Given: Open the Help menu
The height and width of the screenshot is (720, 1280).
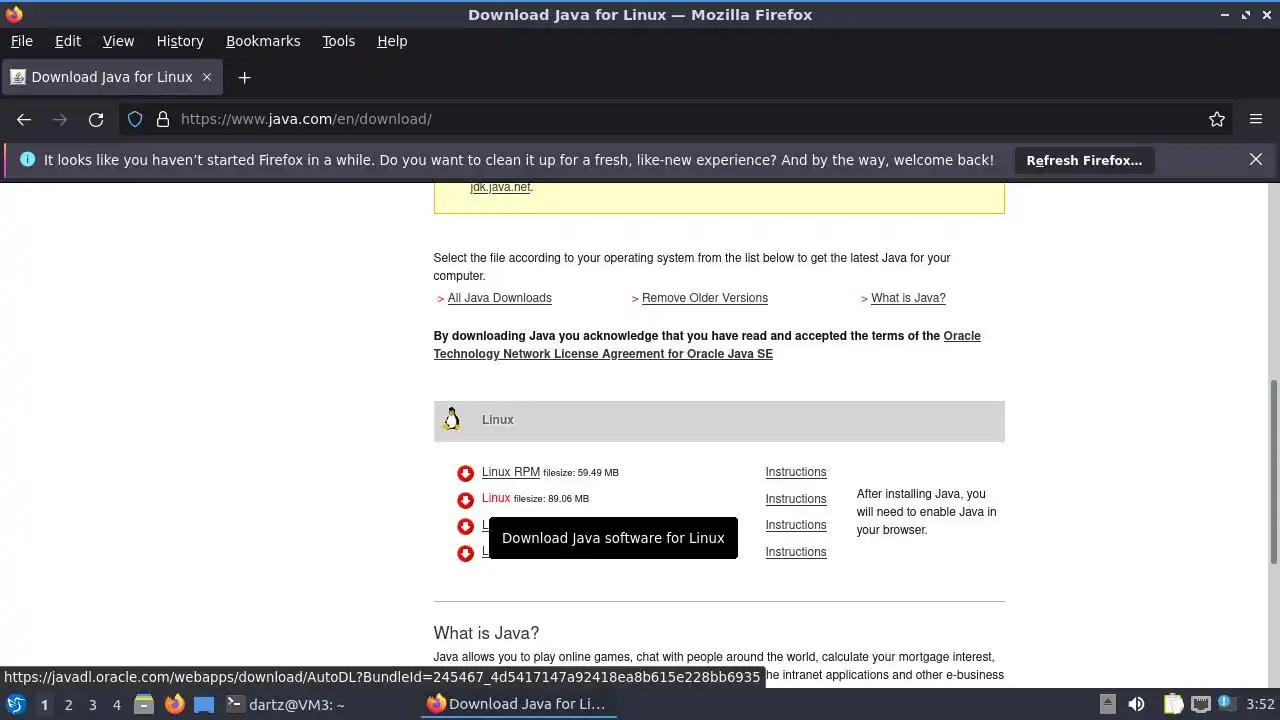Looking at the screenshot, I should click(392, 41).
